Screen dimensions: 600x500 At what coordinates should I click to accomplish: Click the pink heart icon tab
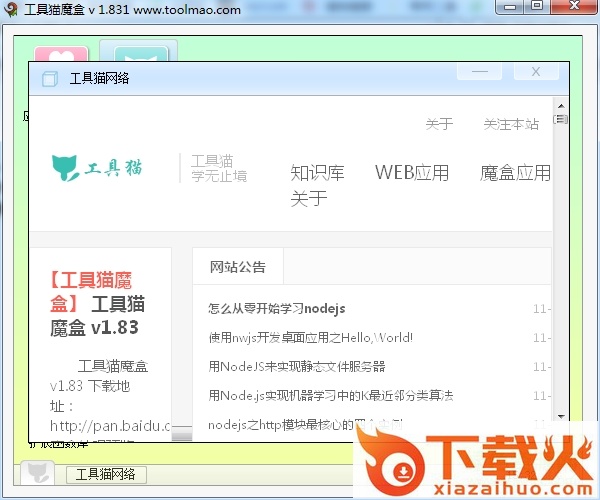tap(61, 54)
